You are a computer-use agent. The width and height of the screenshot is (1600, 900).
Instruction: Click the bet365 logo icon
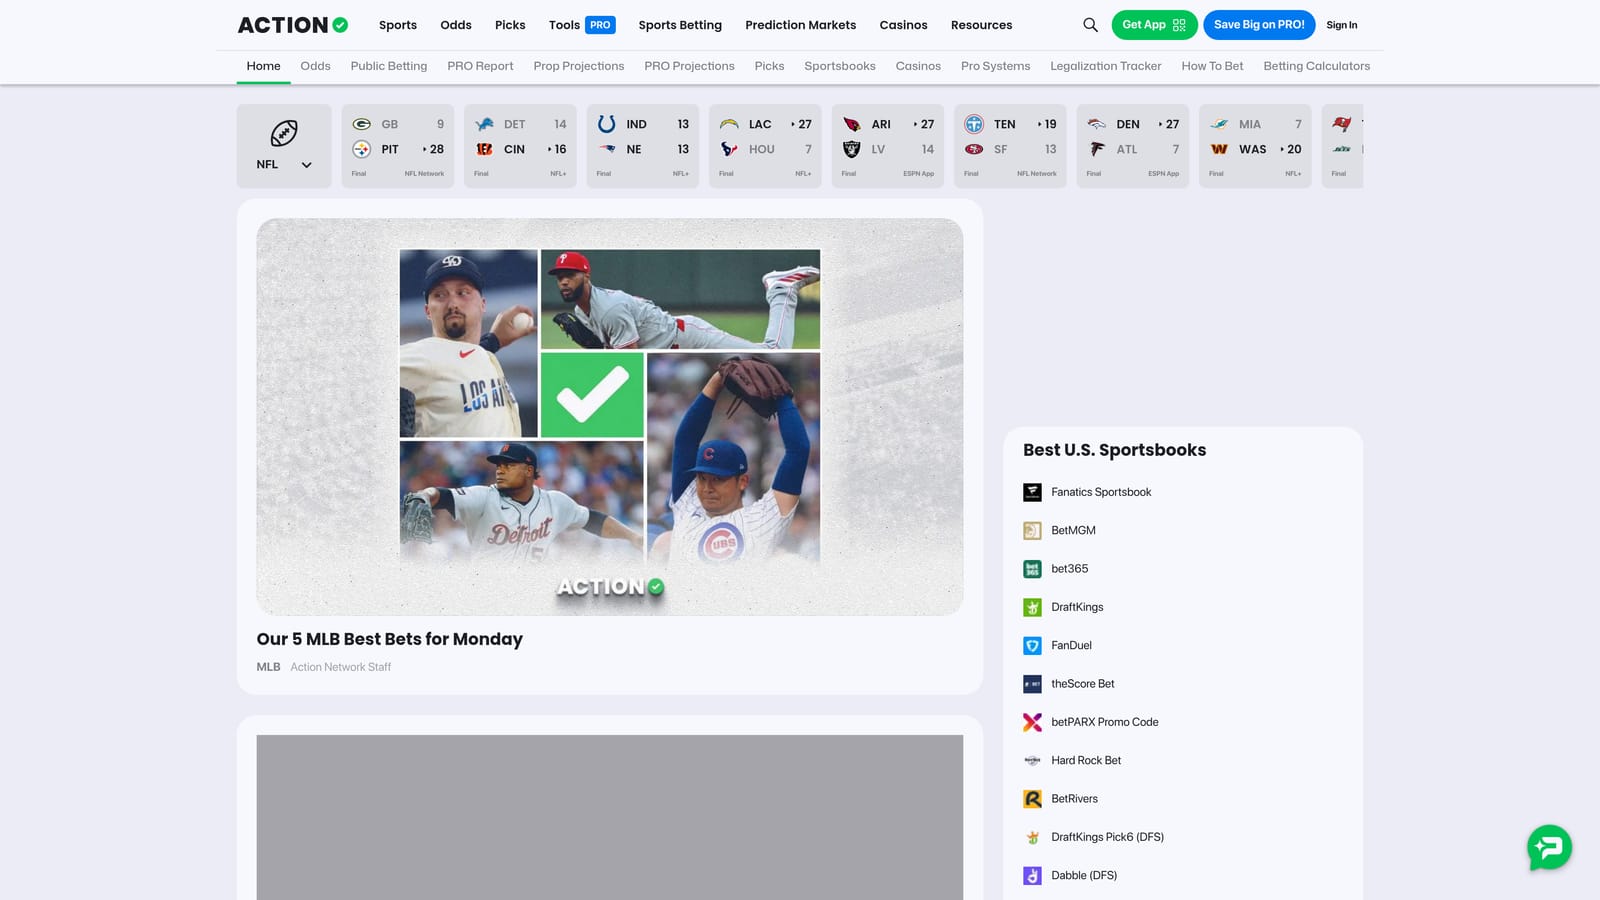(x=1032, y=569)
